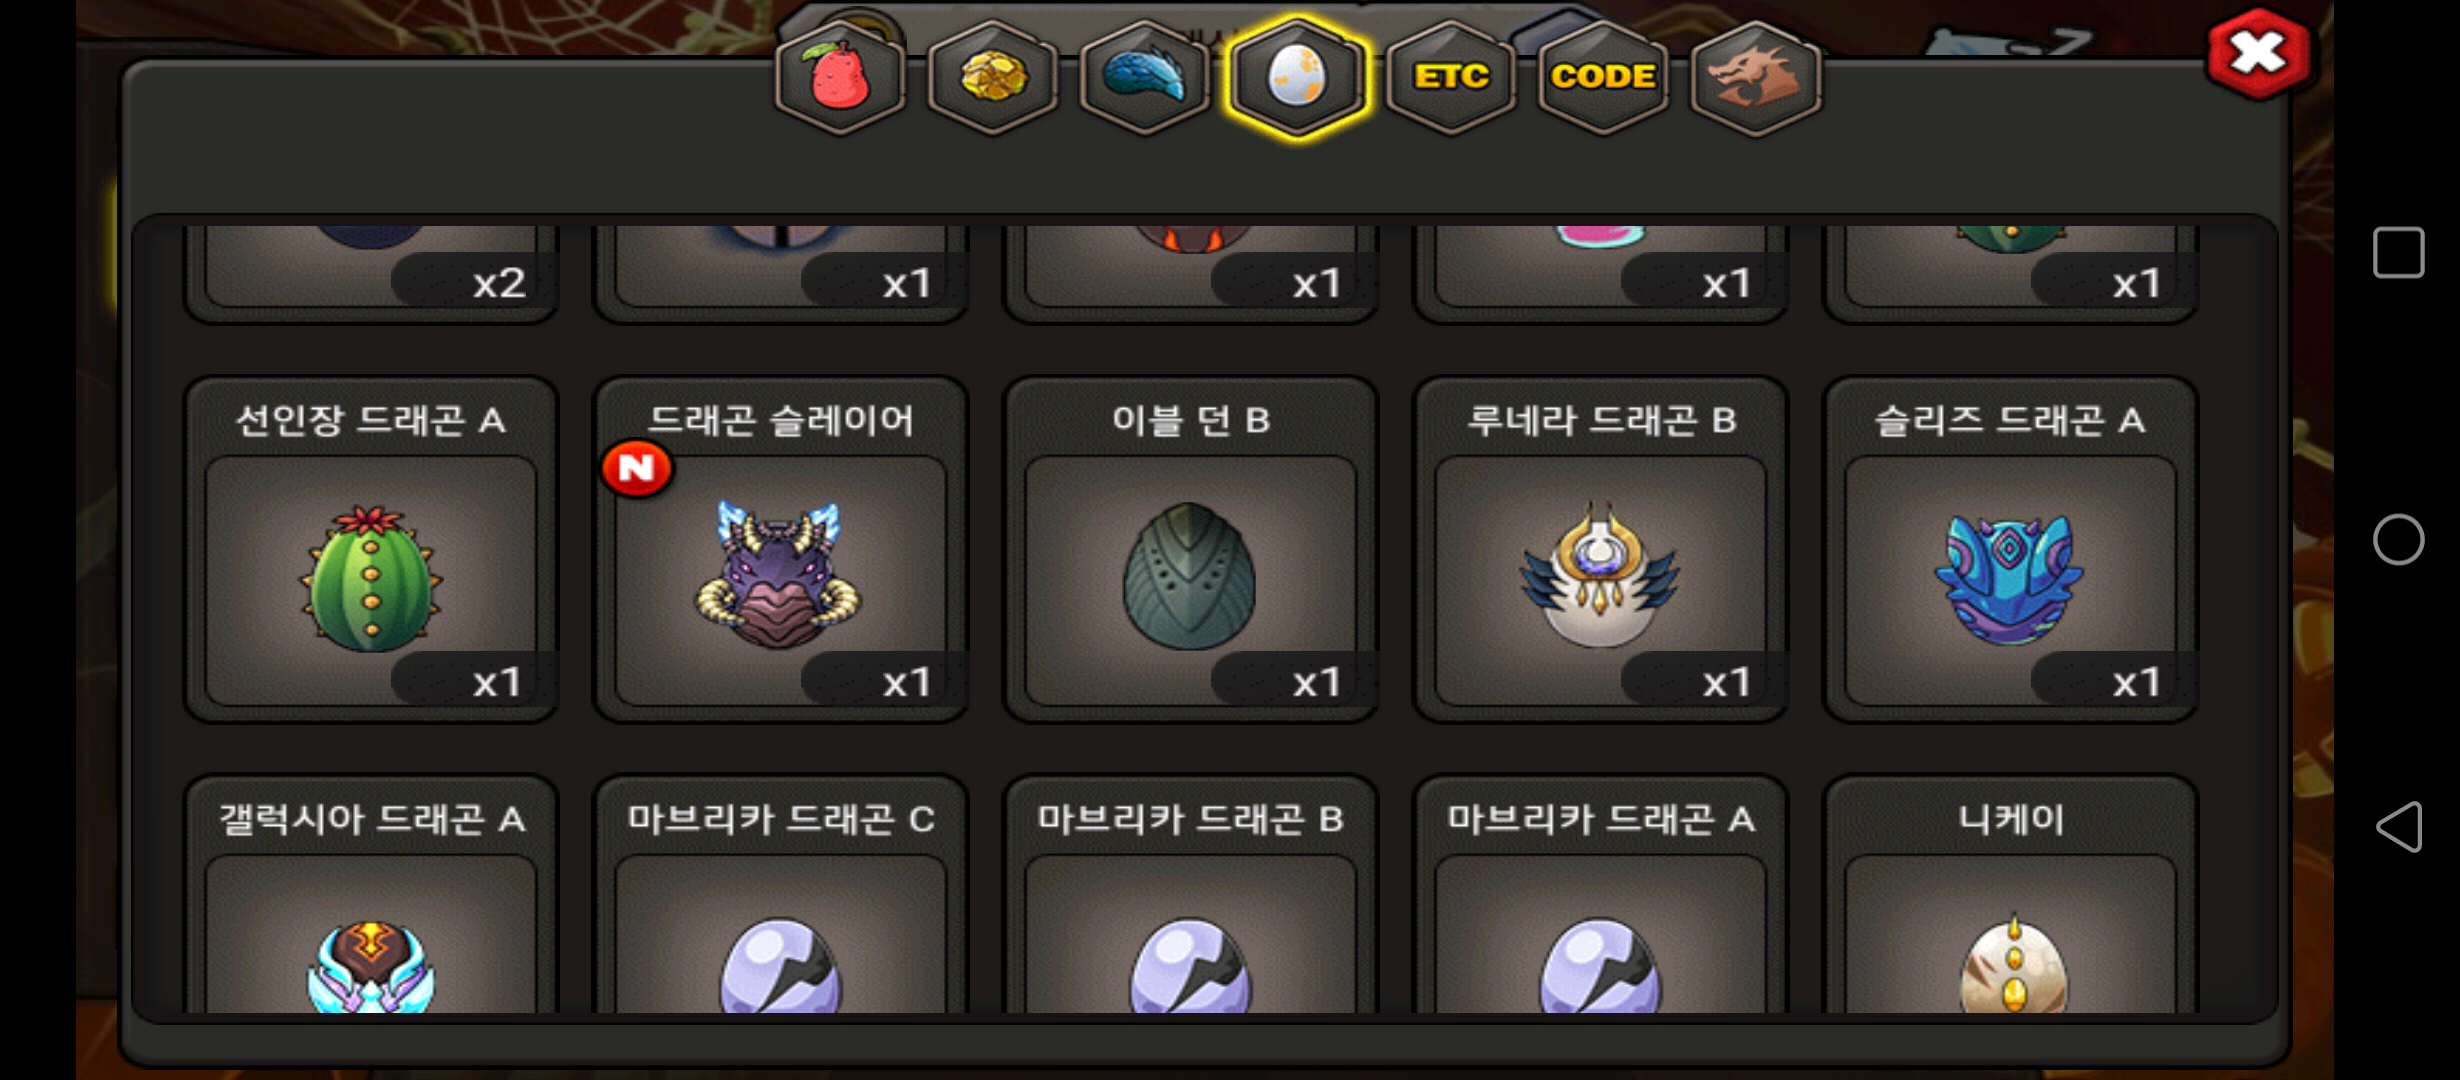Image resolution: width=2460 pixels, height=1080 pixels.
Task: Choose the 이블 던 B dark egg
Action: (x=1191, y=549)
